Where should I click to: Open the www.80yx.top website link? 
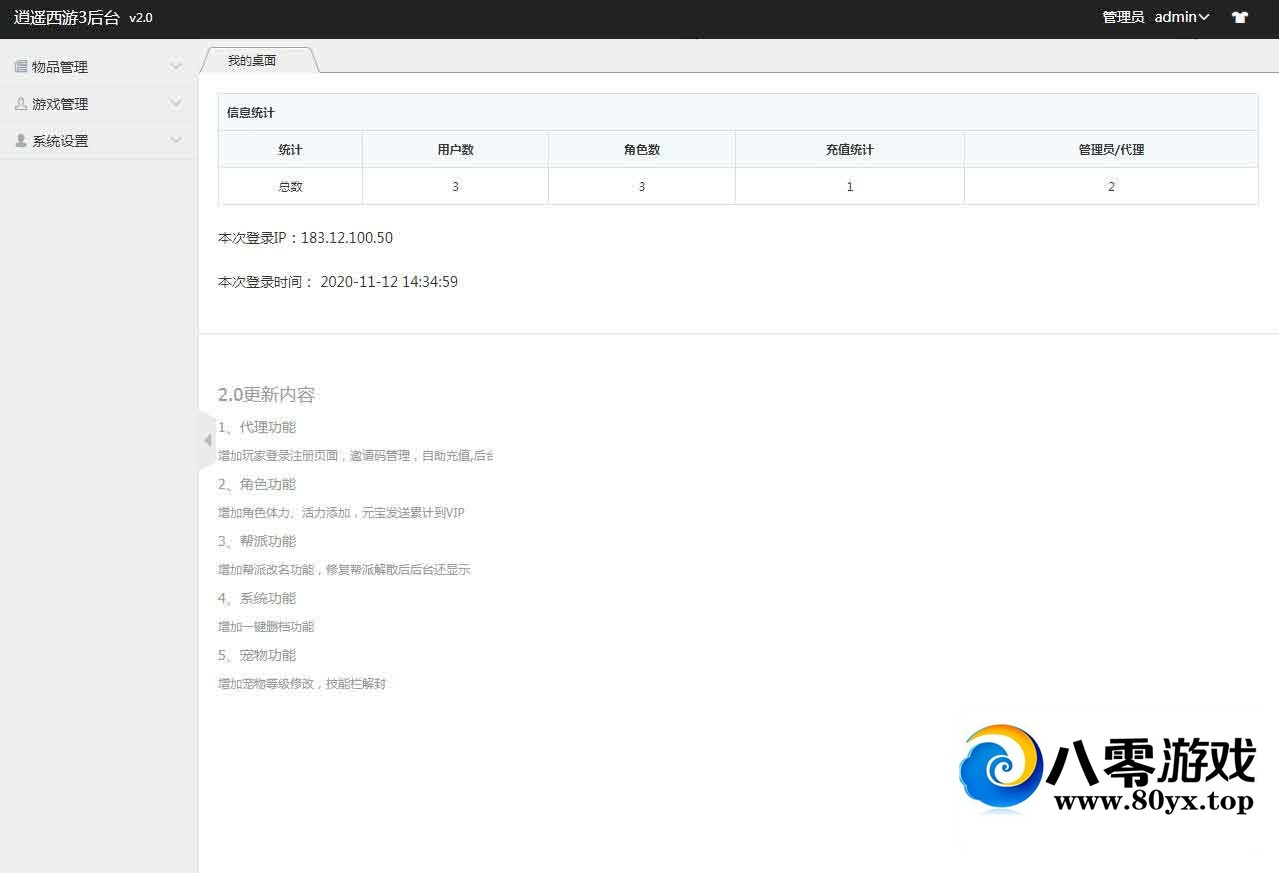[1153, 802]
